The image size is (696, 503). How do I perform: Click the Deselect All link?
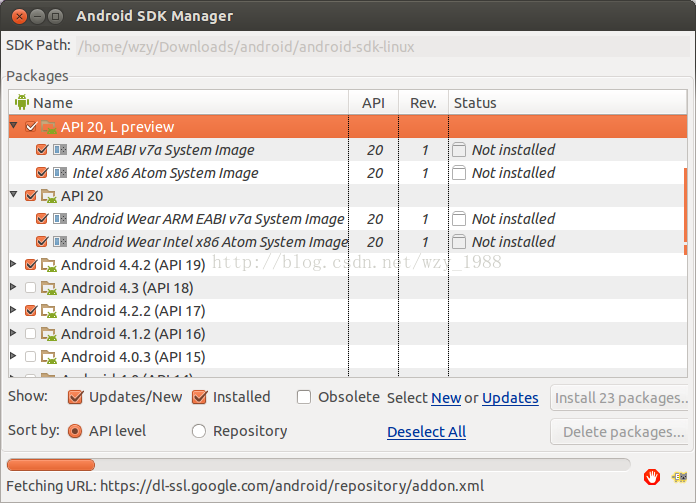point(427,432)
